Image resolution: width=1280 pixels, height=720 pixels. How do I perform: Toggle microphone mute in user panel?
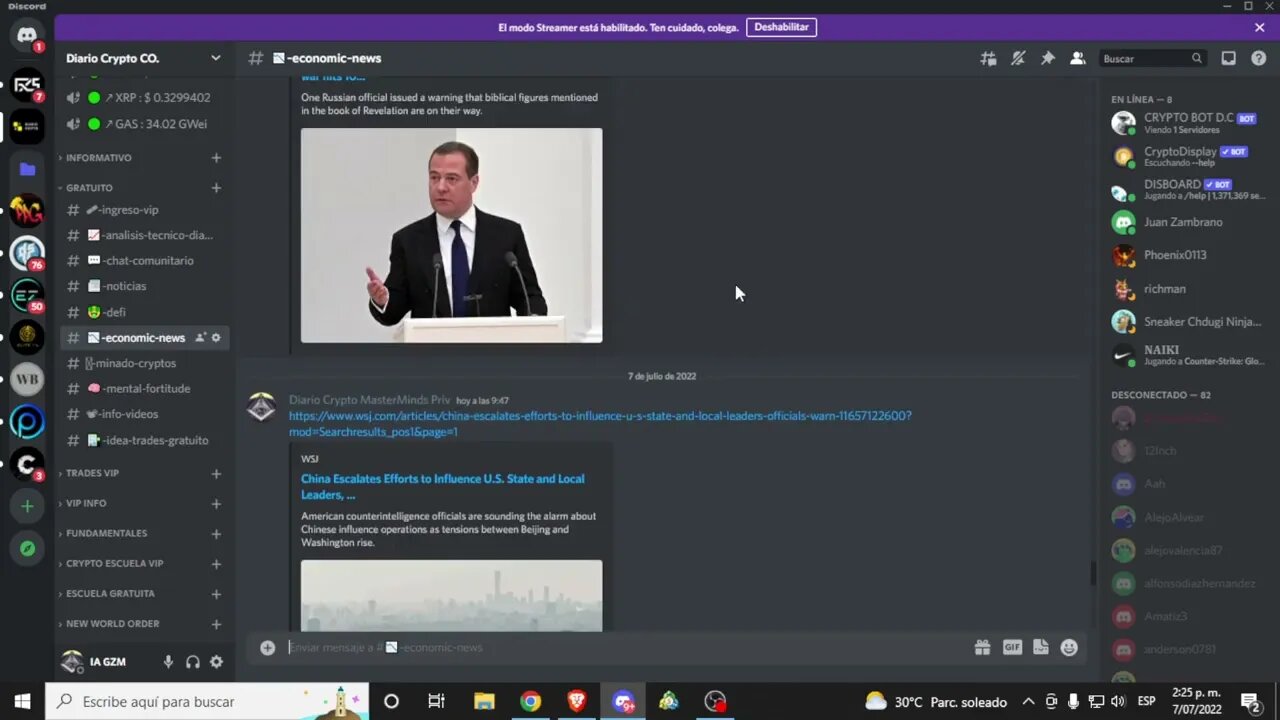(x=168, y=662)
